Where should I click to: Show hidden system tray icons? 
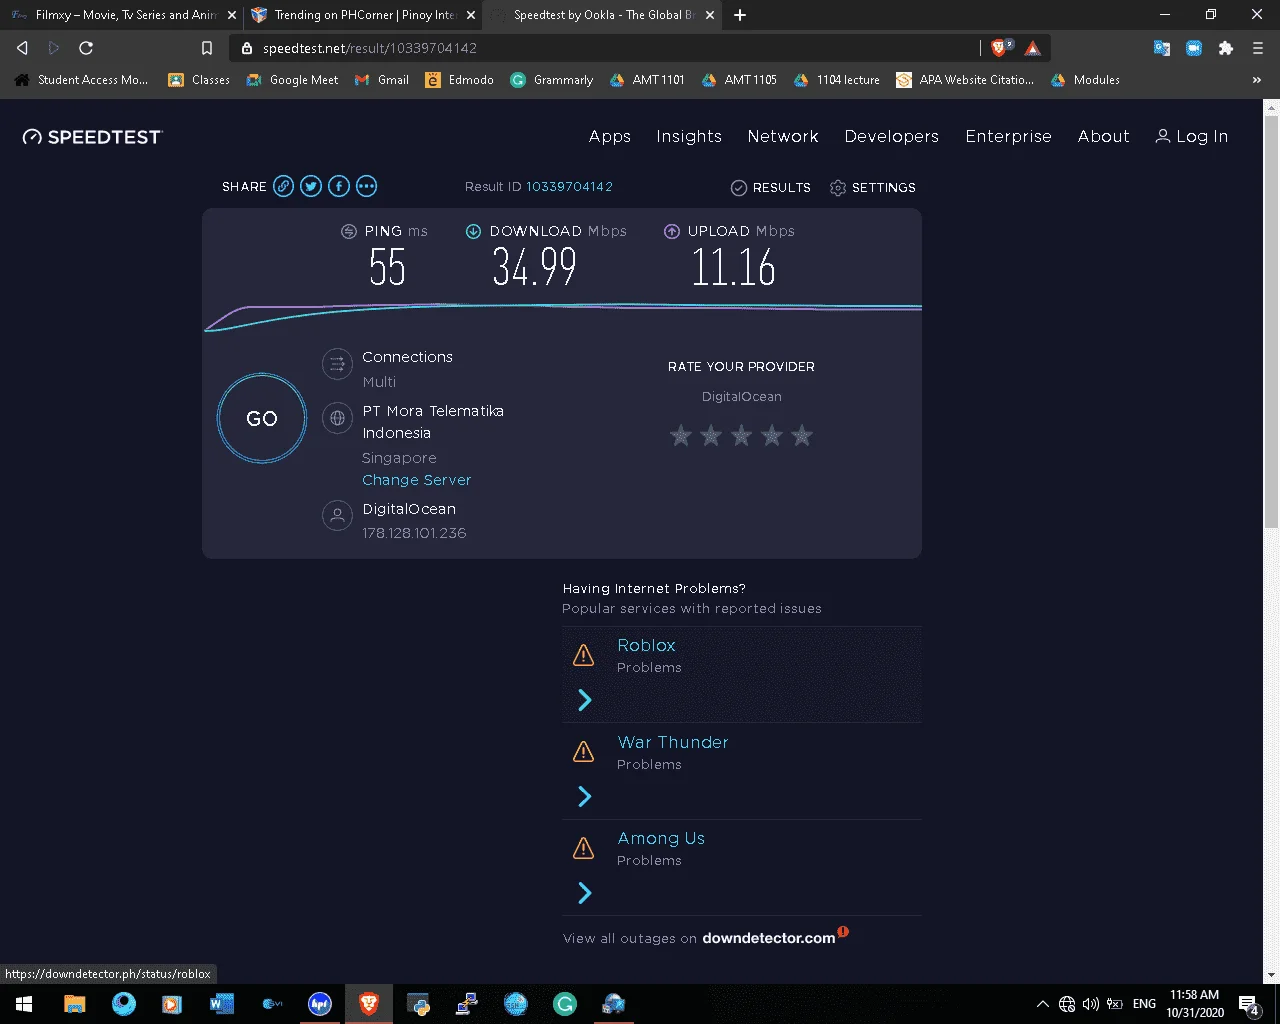point(1043,1004)
